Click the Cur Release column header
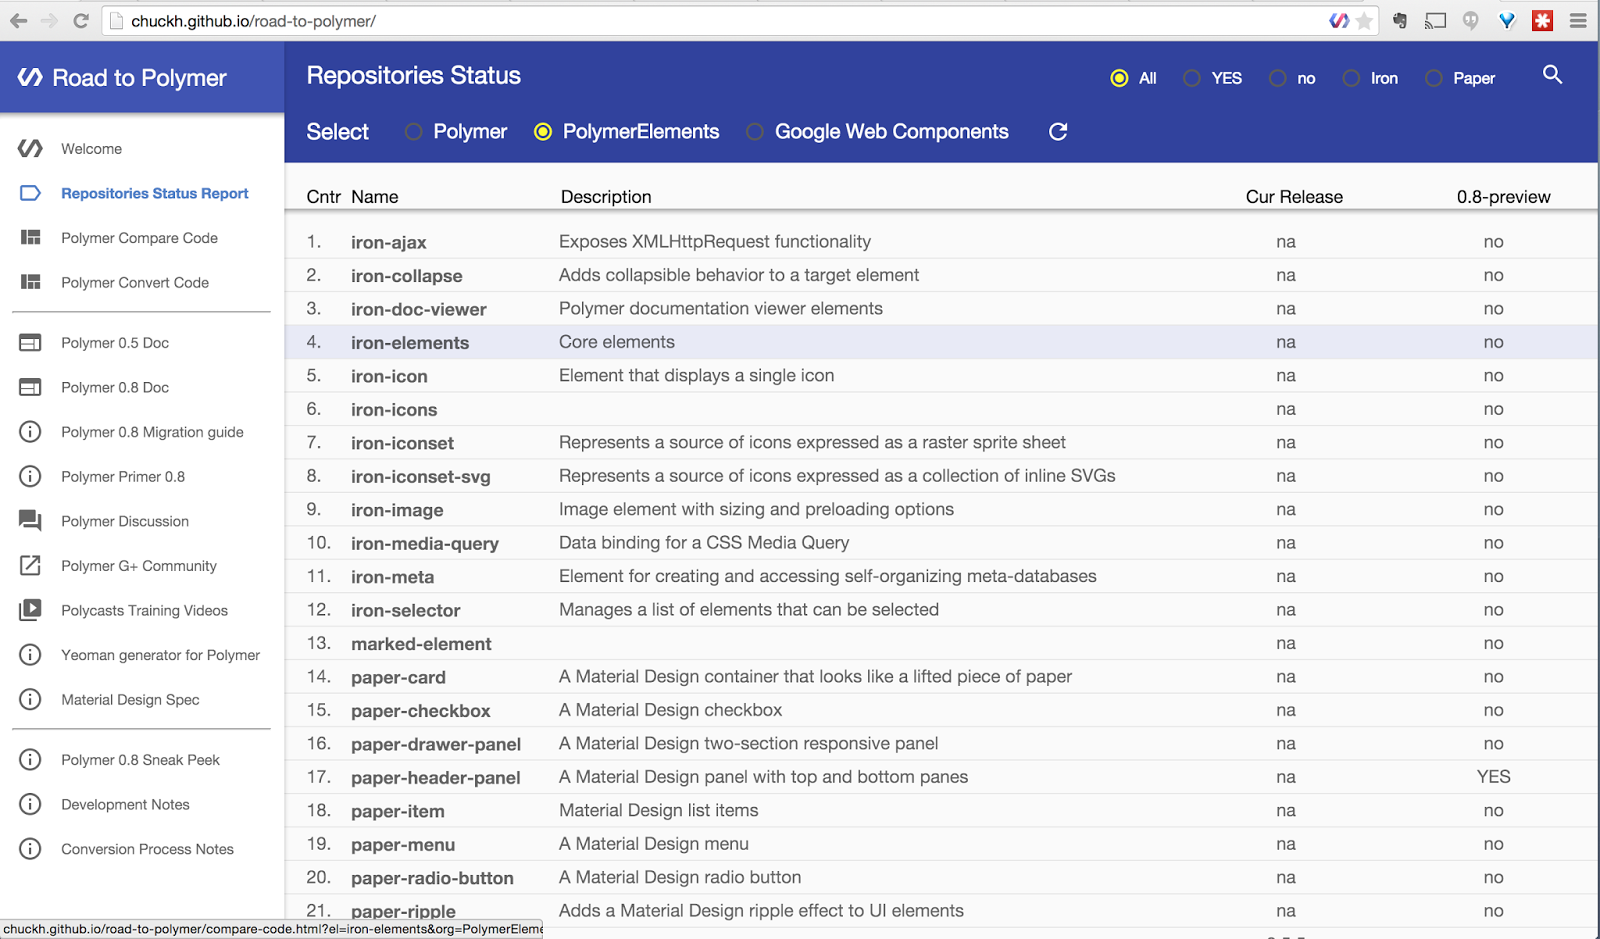 click(1294, 197)
